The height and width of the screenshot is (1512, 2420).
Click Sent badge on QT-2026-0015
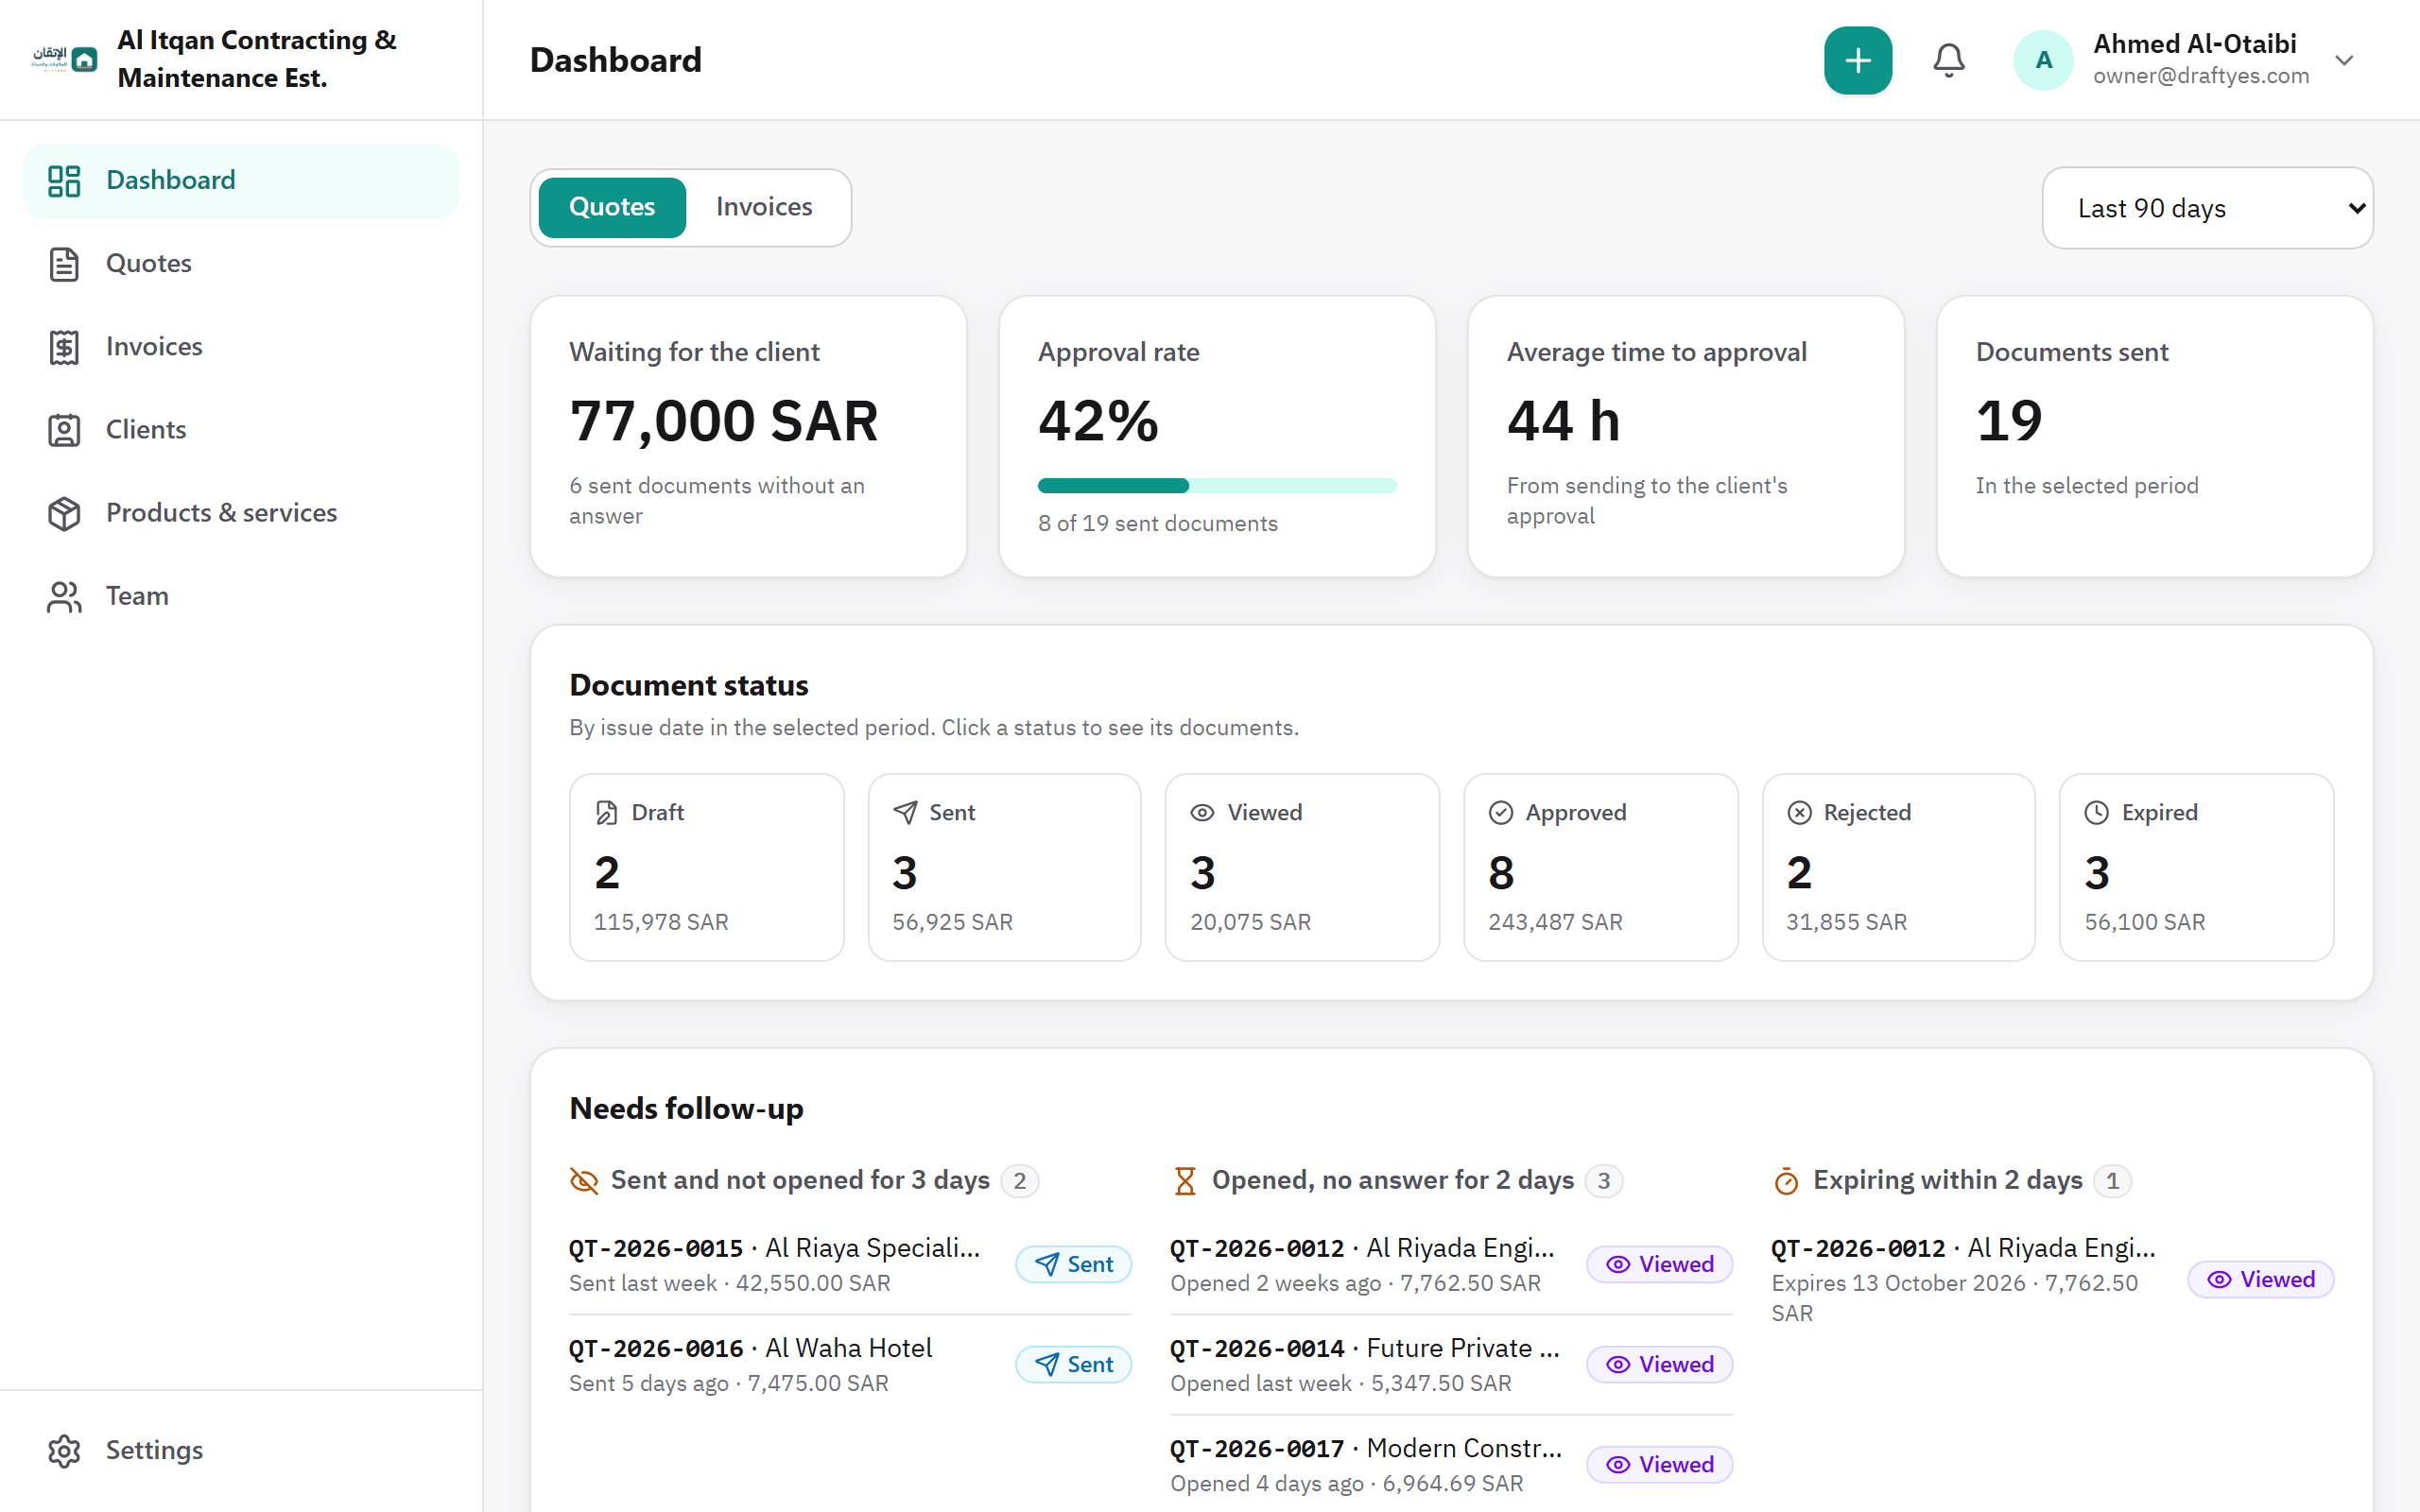[x=1073, y=1264]
